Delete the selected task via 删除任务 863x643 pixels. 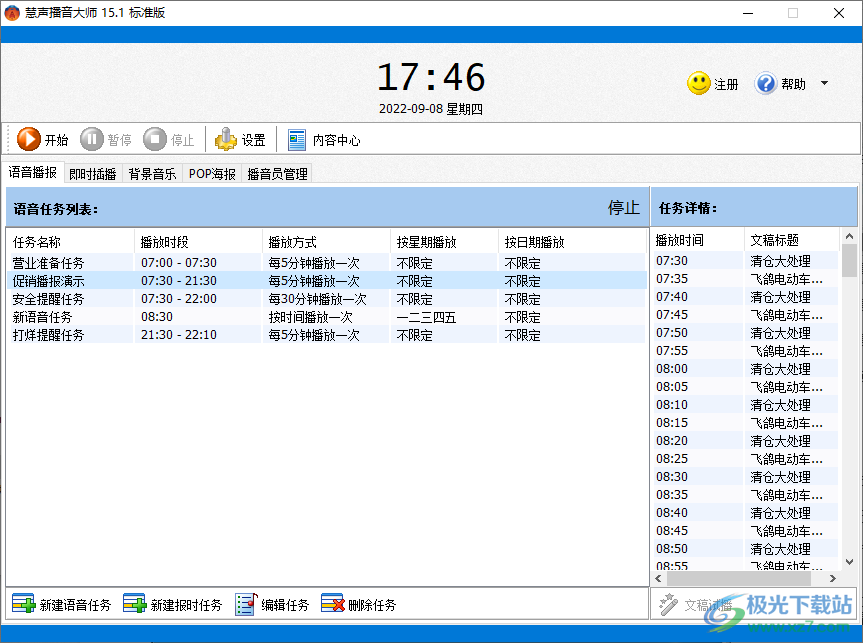[x=355, y=603]
